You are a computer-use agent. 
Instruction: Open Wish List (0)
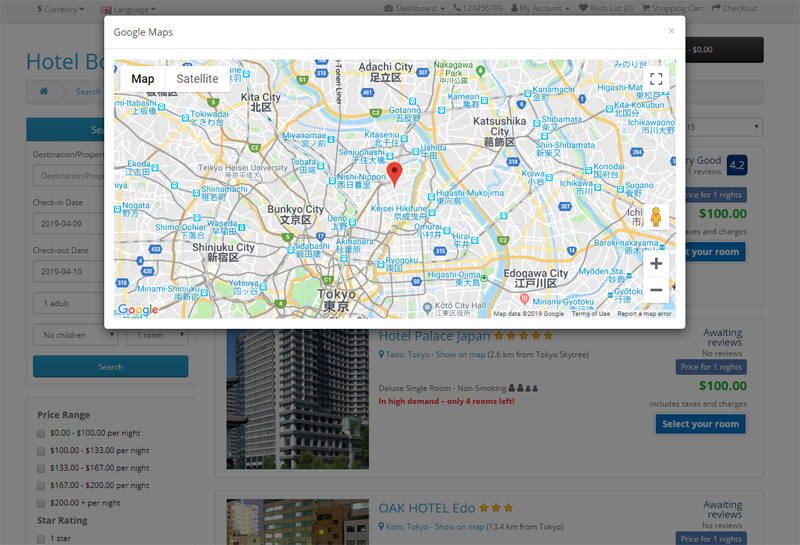(x=606, y=8)
